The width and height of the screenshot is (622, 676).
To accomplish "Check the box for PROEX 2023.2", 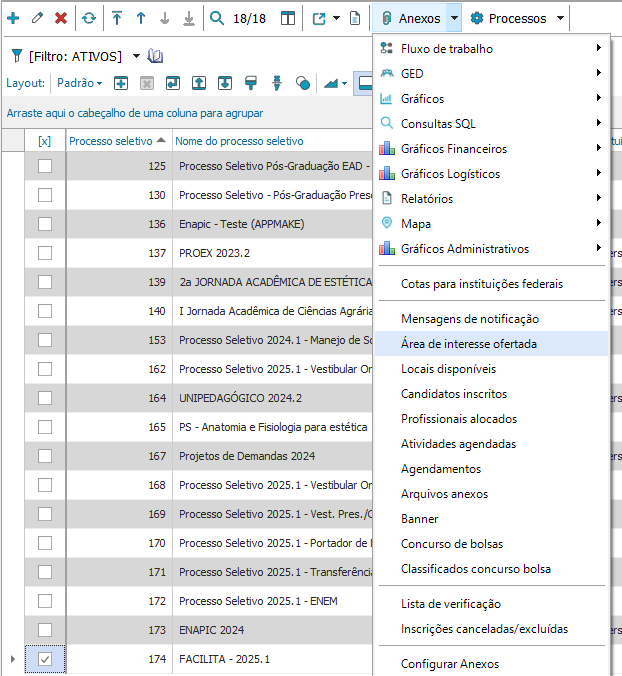I will point(45,253).
